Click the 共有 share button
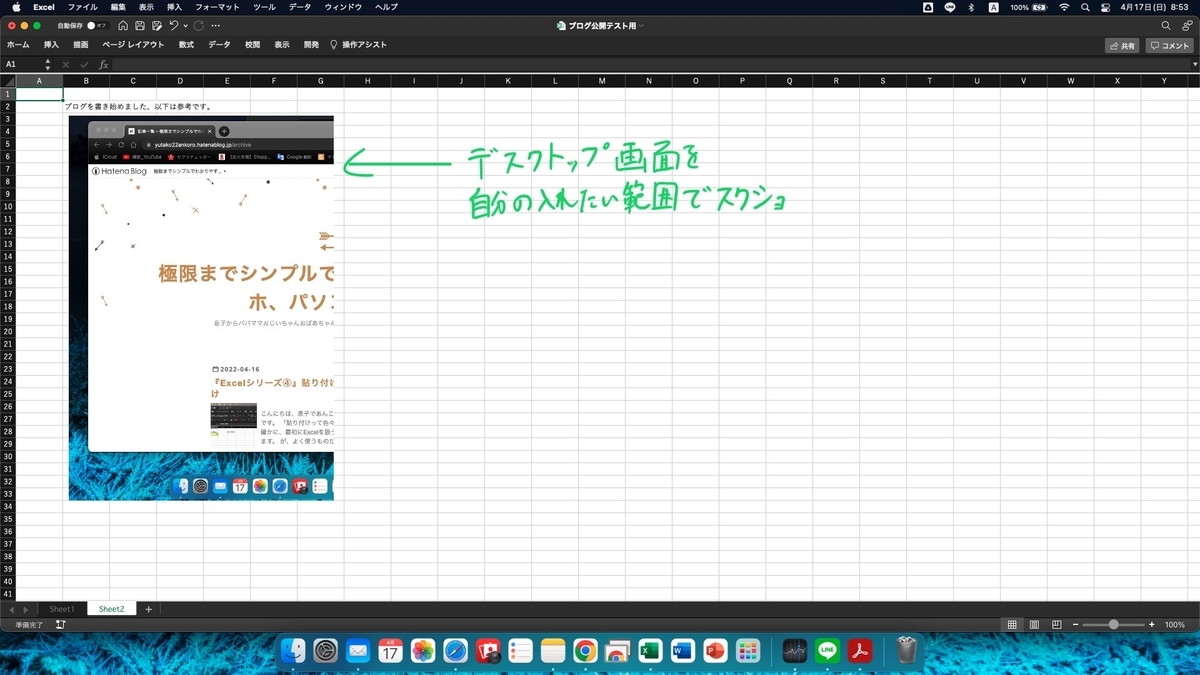Image resolution: width=1200 pixels, height=675 pixels. click(x=1121, y=44)
